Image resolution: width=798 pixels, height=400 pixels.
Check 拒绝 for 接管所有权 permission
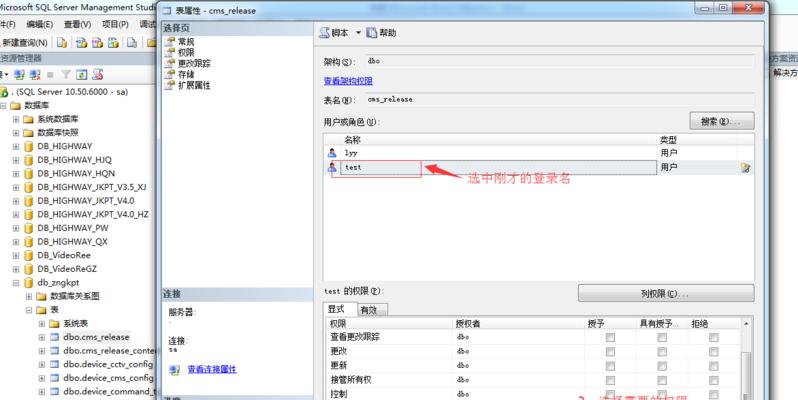tap(714, 380)
